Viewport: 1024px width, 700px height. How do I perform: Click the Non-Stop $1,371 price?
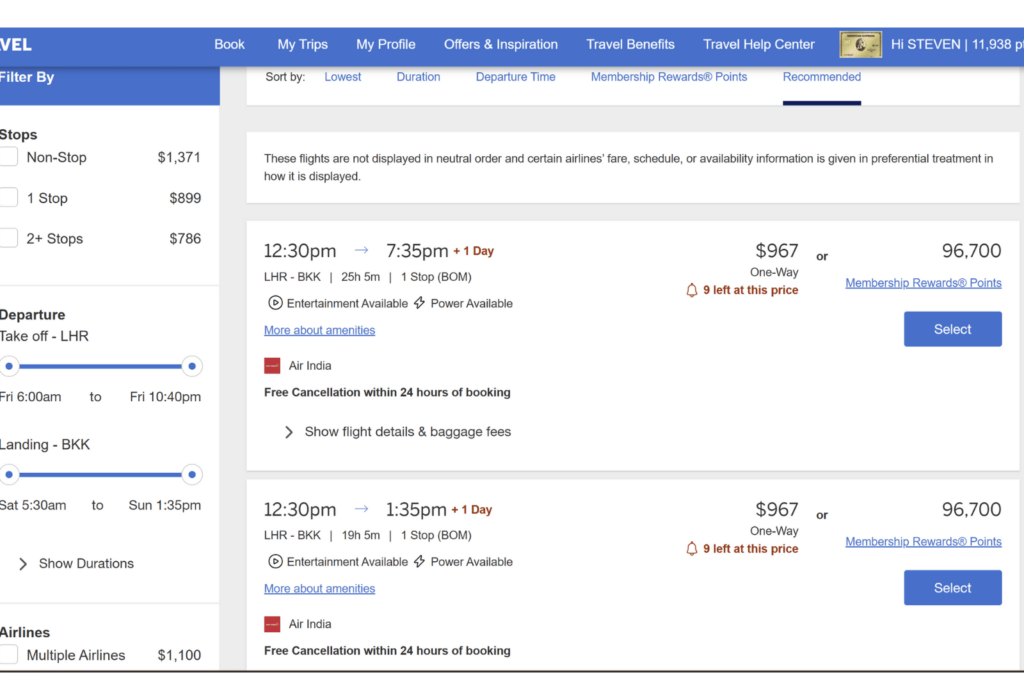pos(179,157)
